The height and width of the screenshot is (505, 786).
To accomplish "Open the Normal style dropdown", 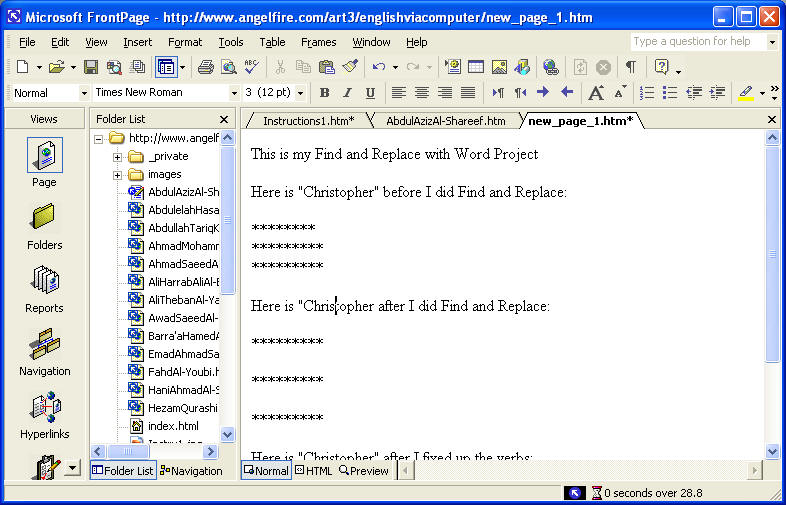I will (x=83, y=93).
